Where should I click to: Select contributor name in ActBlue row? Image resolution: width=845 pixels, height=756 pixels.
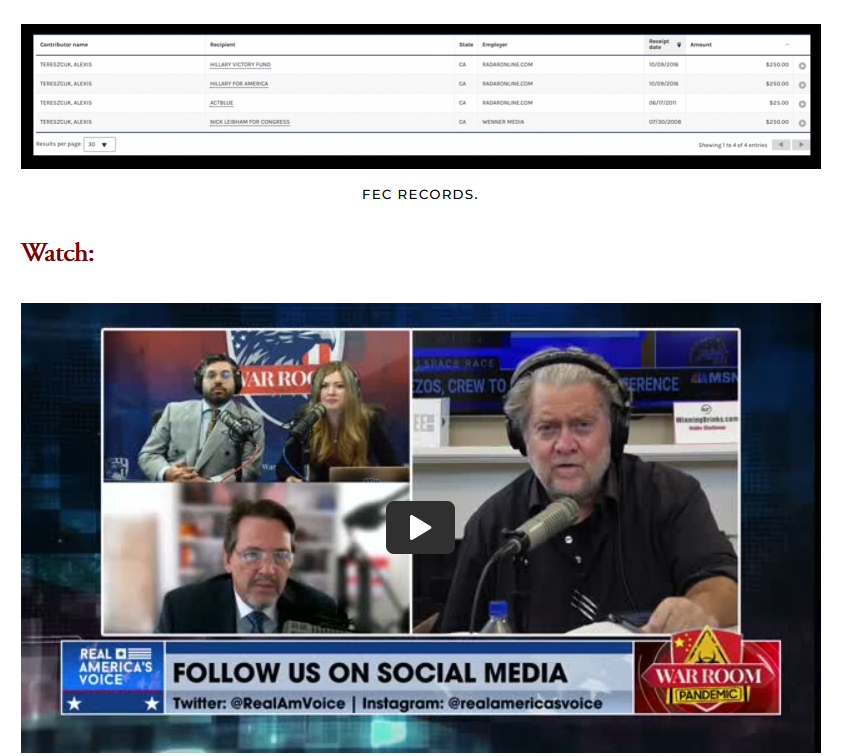point(66,103)
